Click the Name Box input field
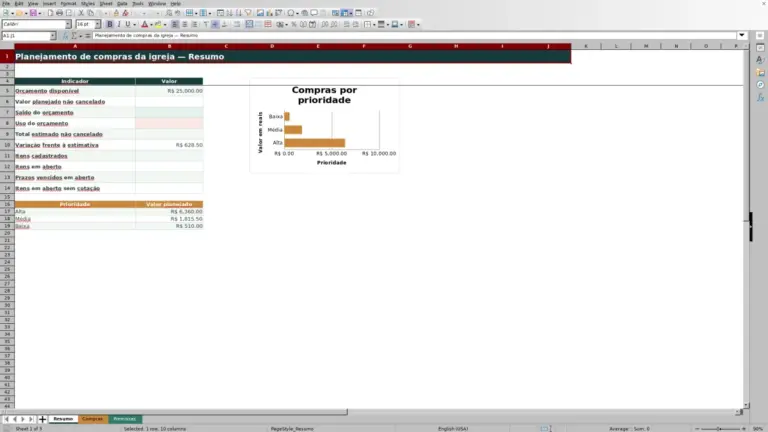 pyautogui.click(x=26, y=36)
